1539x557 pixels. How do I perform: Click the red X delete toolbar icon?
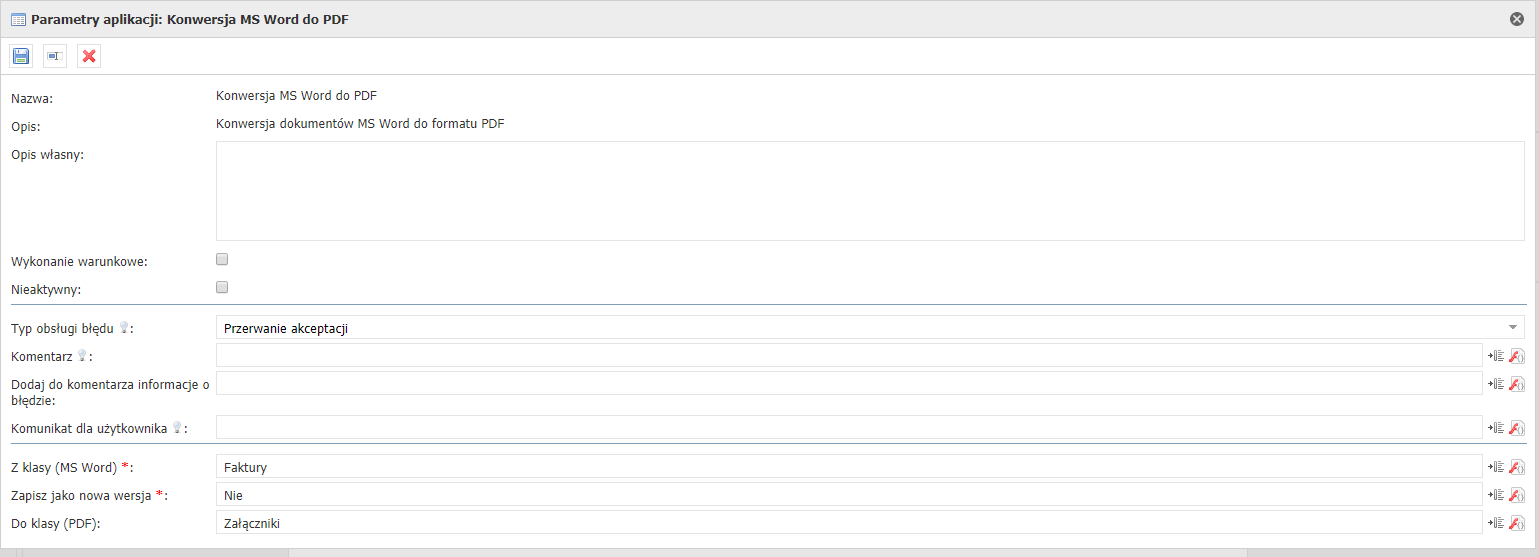[x=89, y=56]
